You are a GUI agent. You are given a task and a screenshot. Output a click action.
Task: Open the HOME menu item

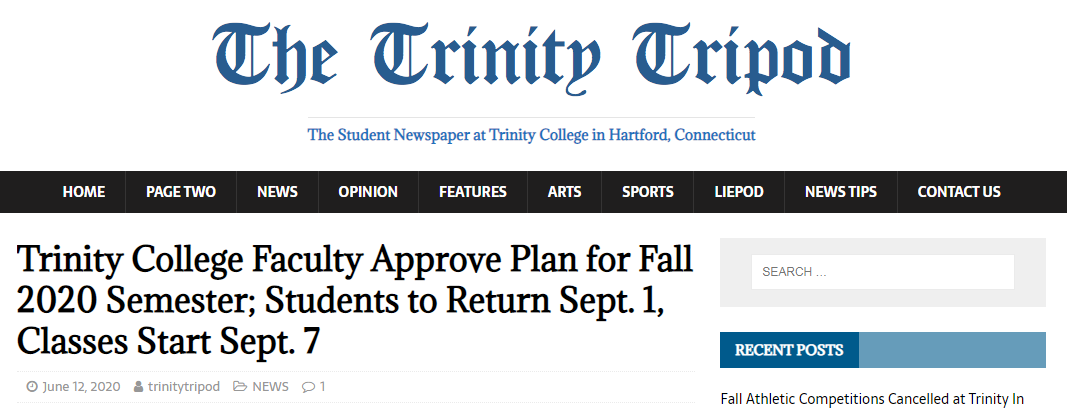(84, 192)
